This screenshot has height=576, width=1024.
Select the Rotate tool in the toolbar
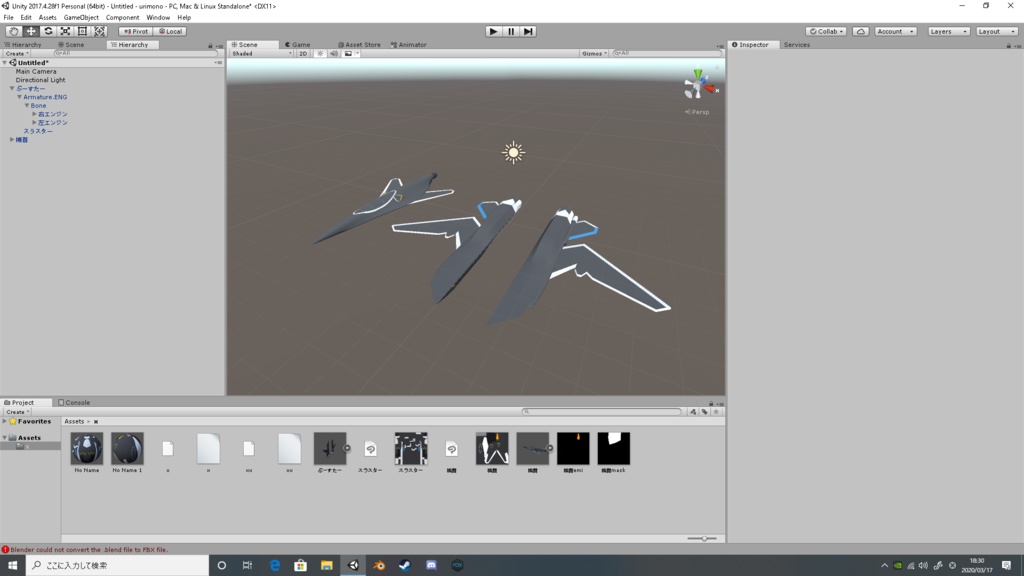[x=48, y=31]
